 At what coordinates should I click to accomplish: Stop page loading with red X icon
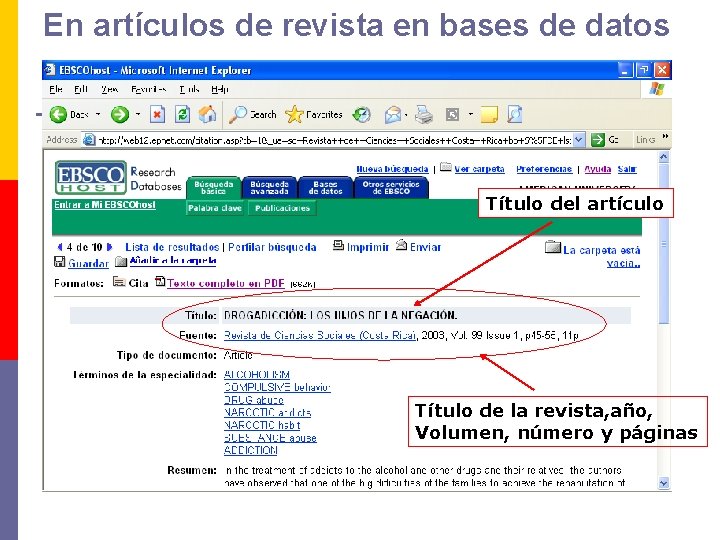pyautogui.click(x=158, y=114)
